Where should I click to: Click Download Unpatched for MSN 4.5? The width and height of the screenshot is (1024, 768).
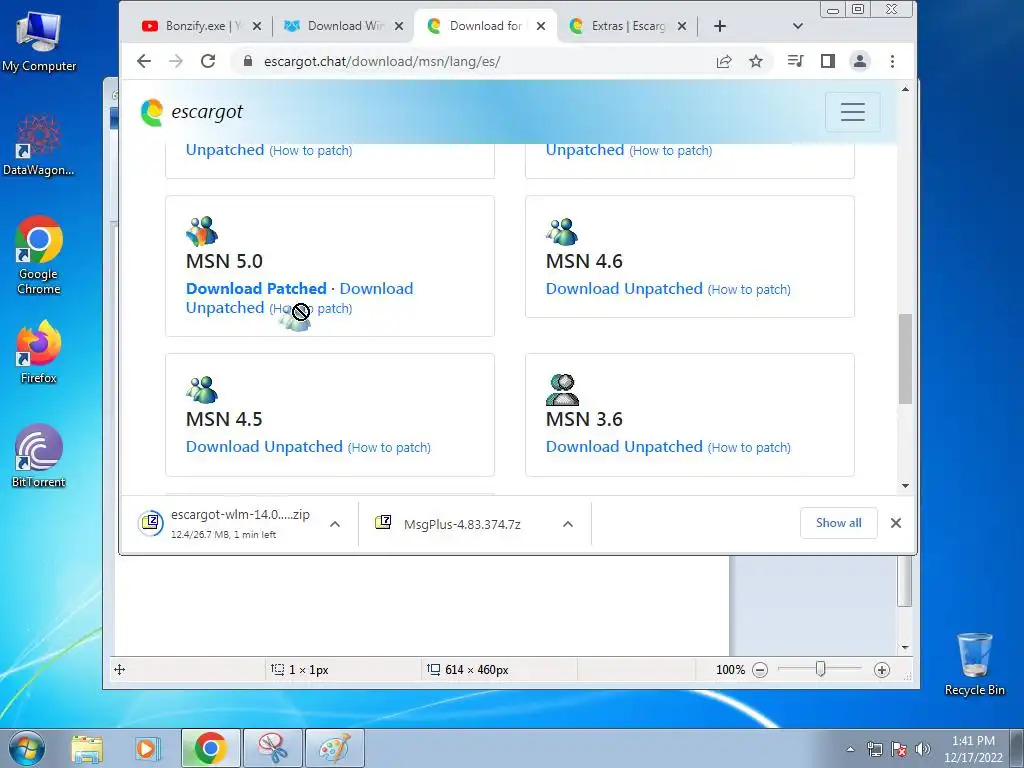[264, 447]
